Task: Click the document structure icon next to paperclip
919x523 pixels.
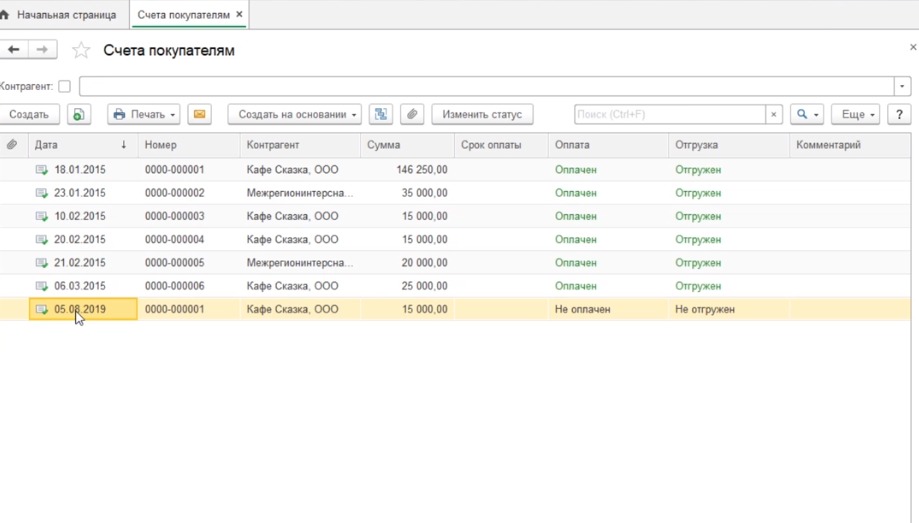Action: pyautogui.click(x=380, y=115)
